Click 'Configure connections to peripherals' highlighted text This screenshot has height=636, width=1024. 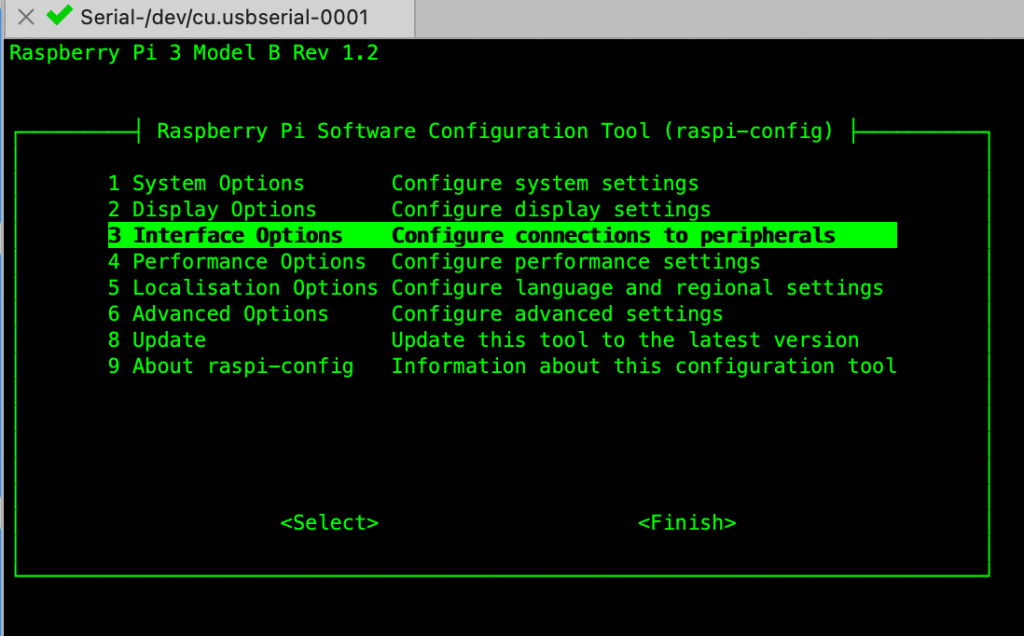(x=613, y=236)
